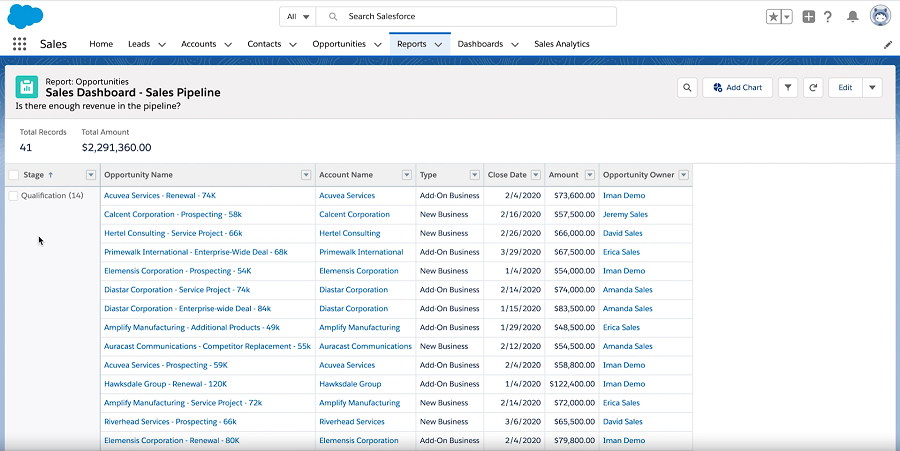
Task: View notifications via the bell icon
Action: click(853, 17)
